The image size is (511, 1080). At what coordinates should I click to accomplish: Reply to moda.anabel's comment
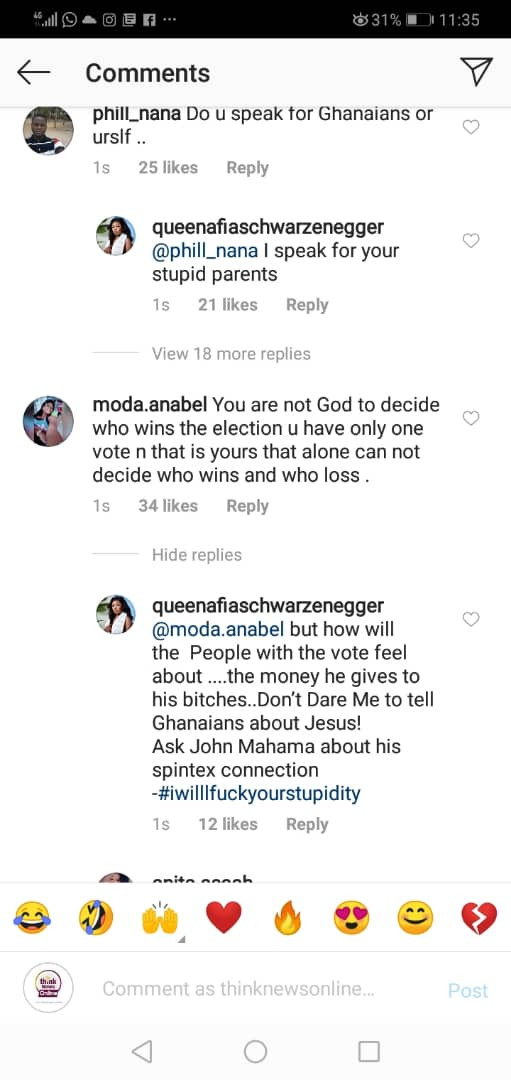click(247, 506)
